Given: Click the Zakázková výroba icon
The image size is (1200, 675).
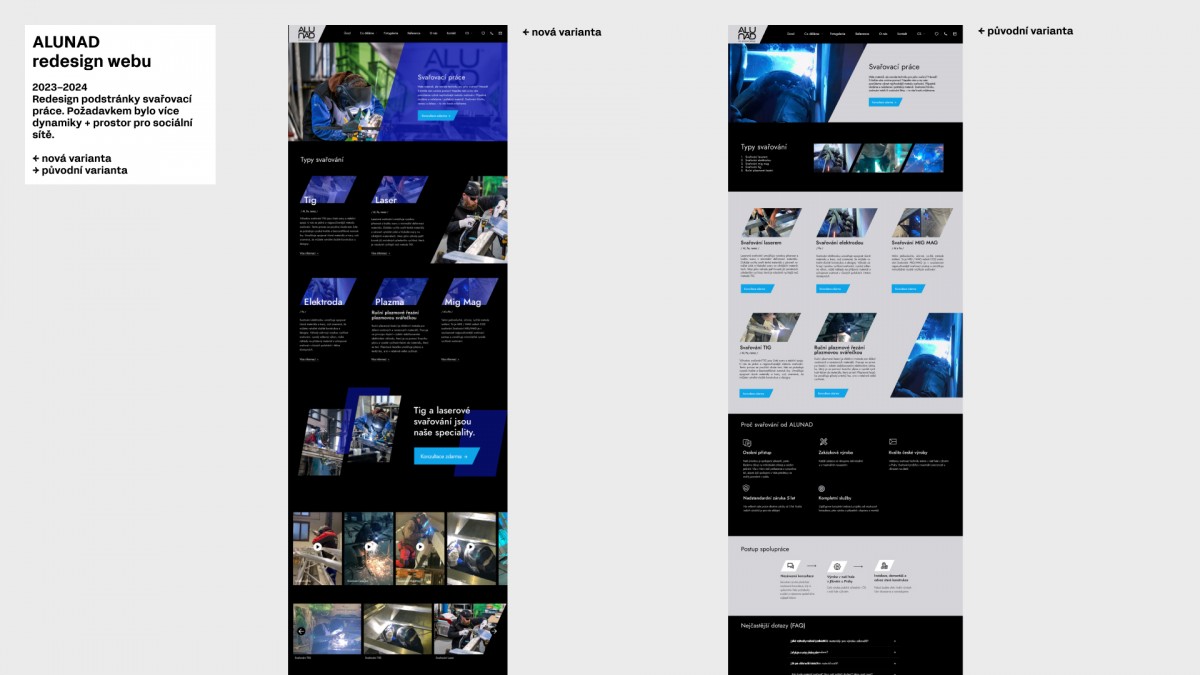Looking at the screenshot, I should 823,442.
